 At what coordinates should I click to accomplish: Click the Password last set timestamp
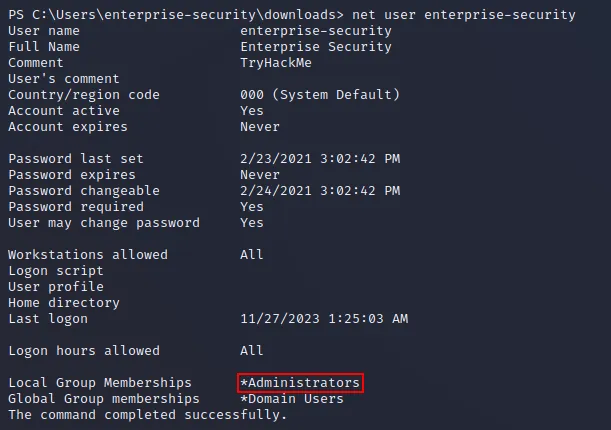[320, 159]
